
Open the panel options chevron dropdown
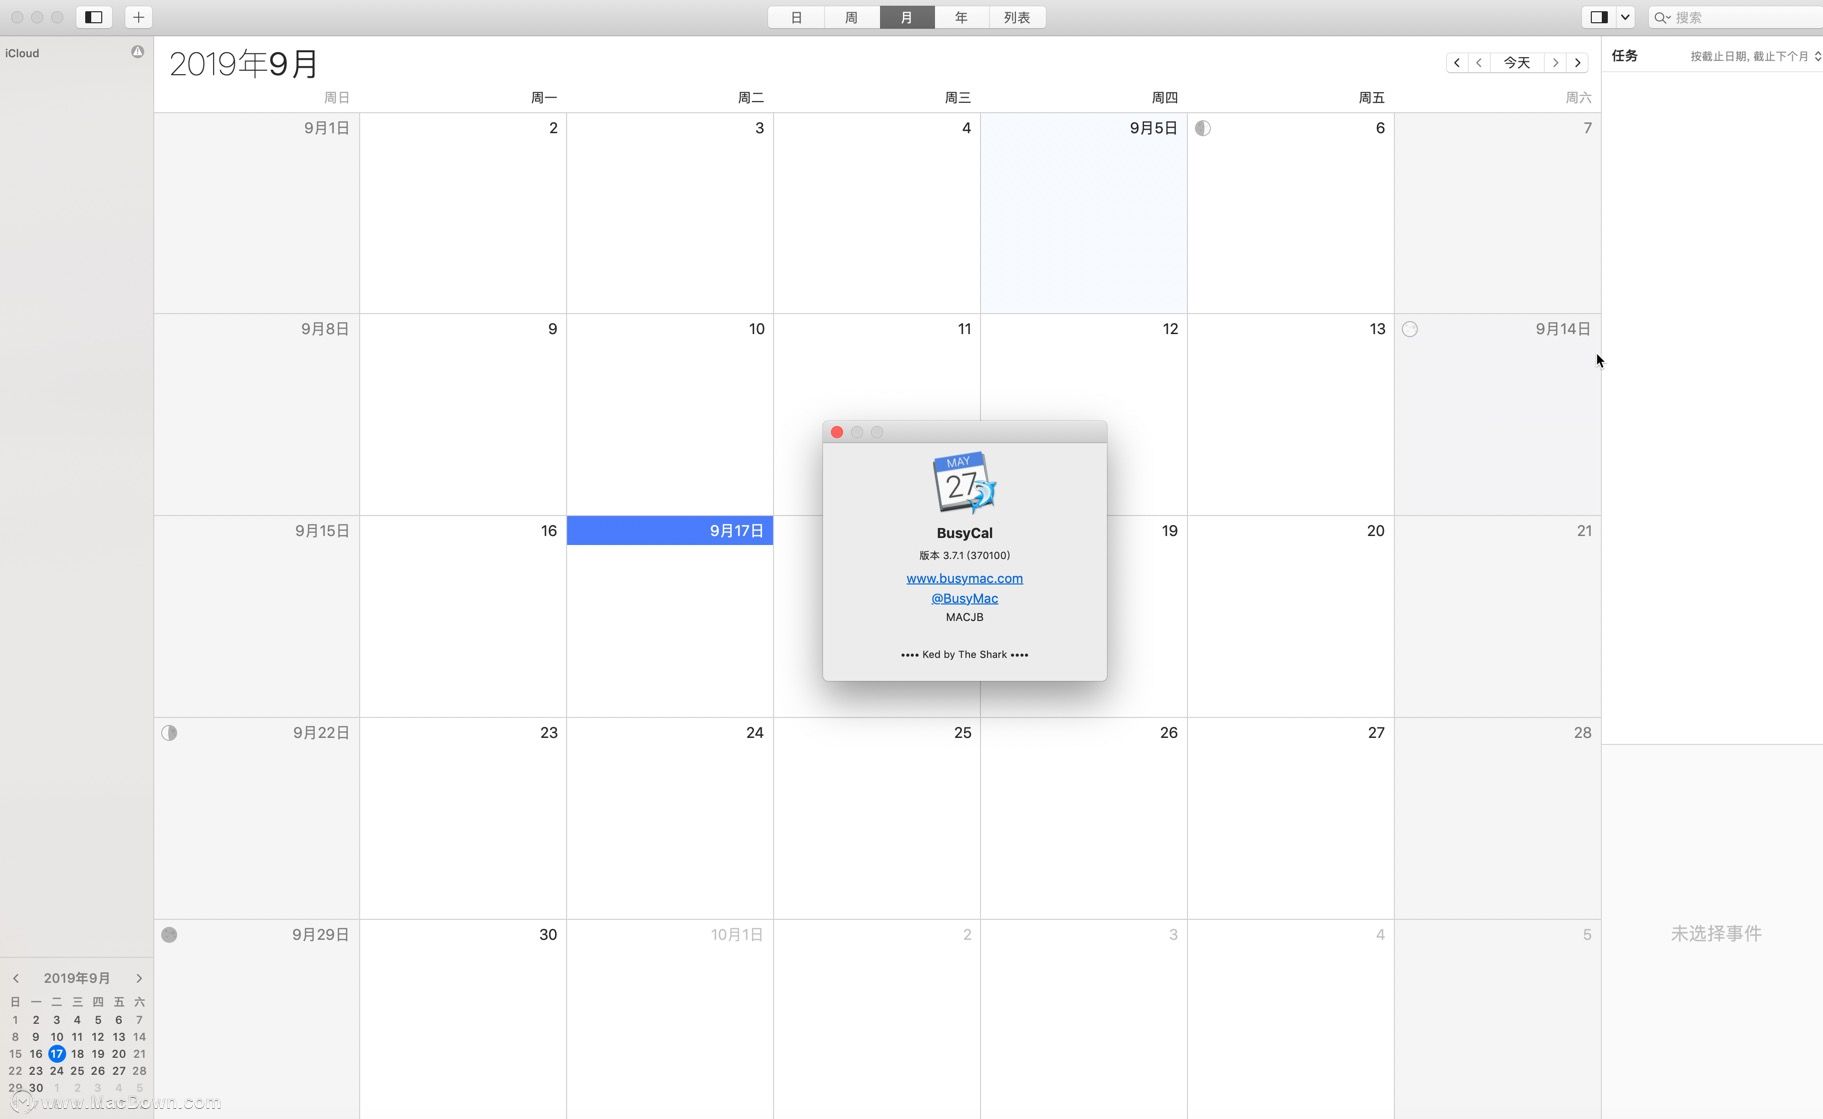point(1625,17)
